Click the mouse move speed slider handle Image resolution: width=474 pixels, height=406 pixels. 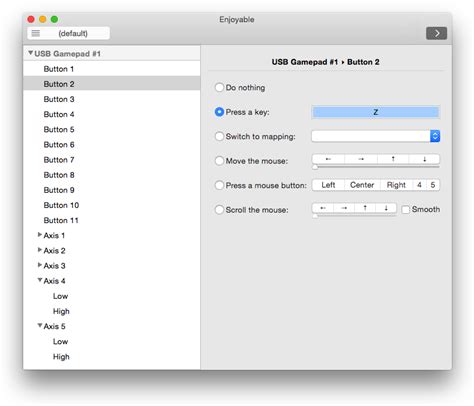point(315,167)
